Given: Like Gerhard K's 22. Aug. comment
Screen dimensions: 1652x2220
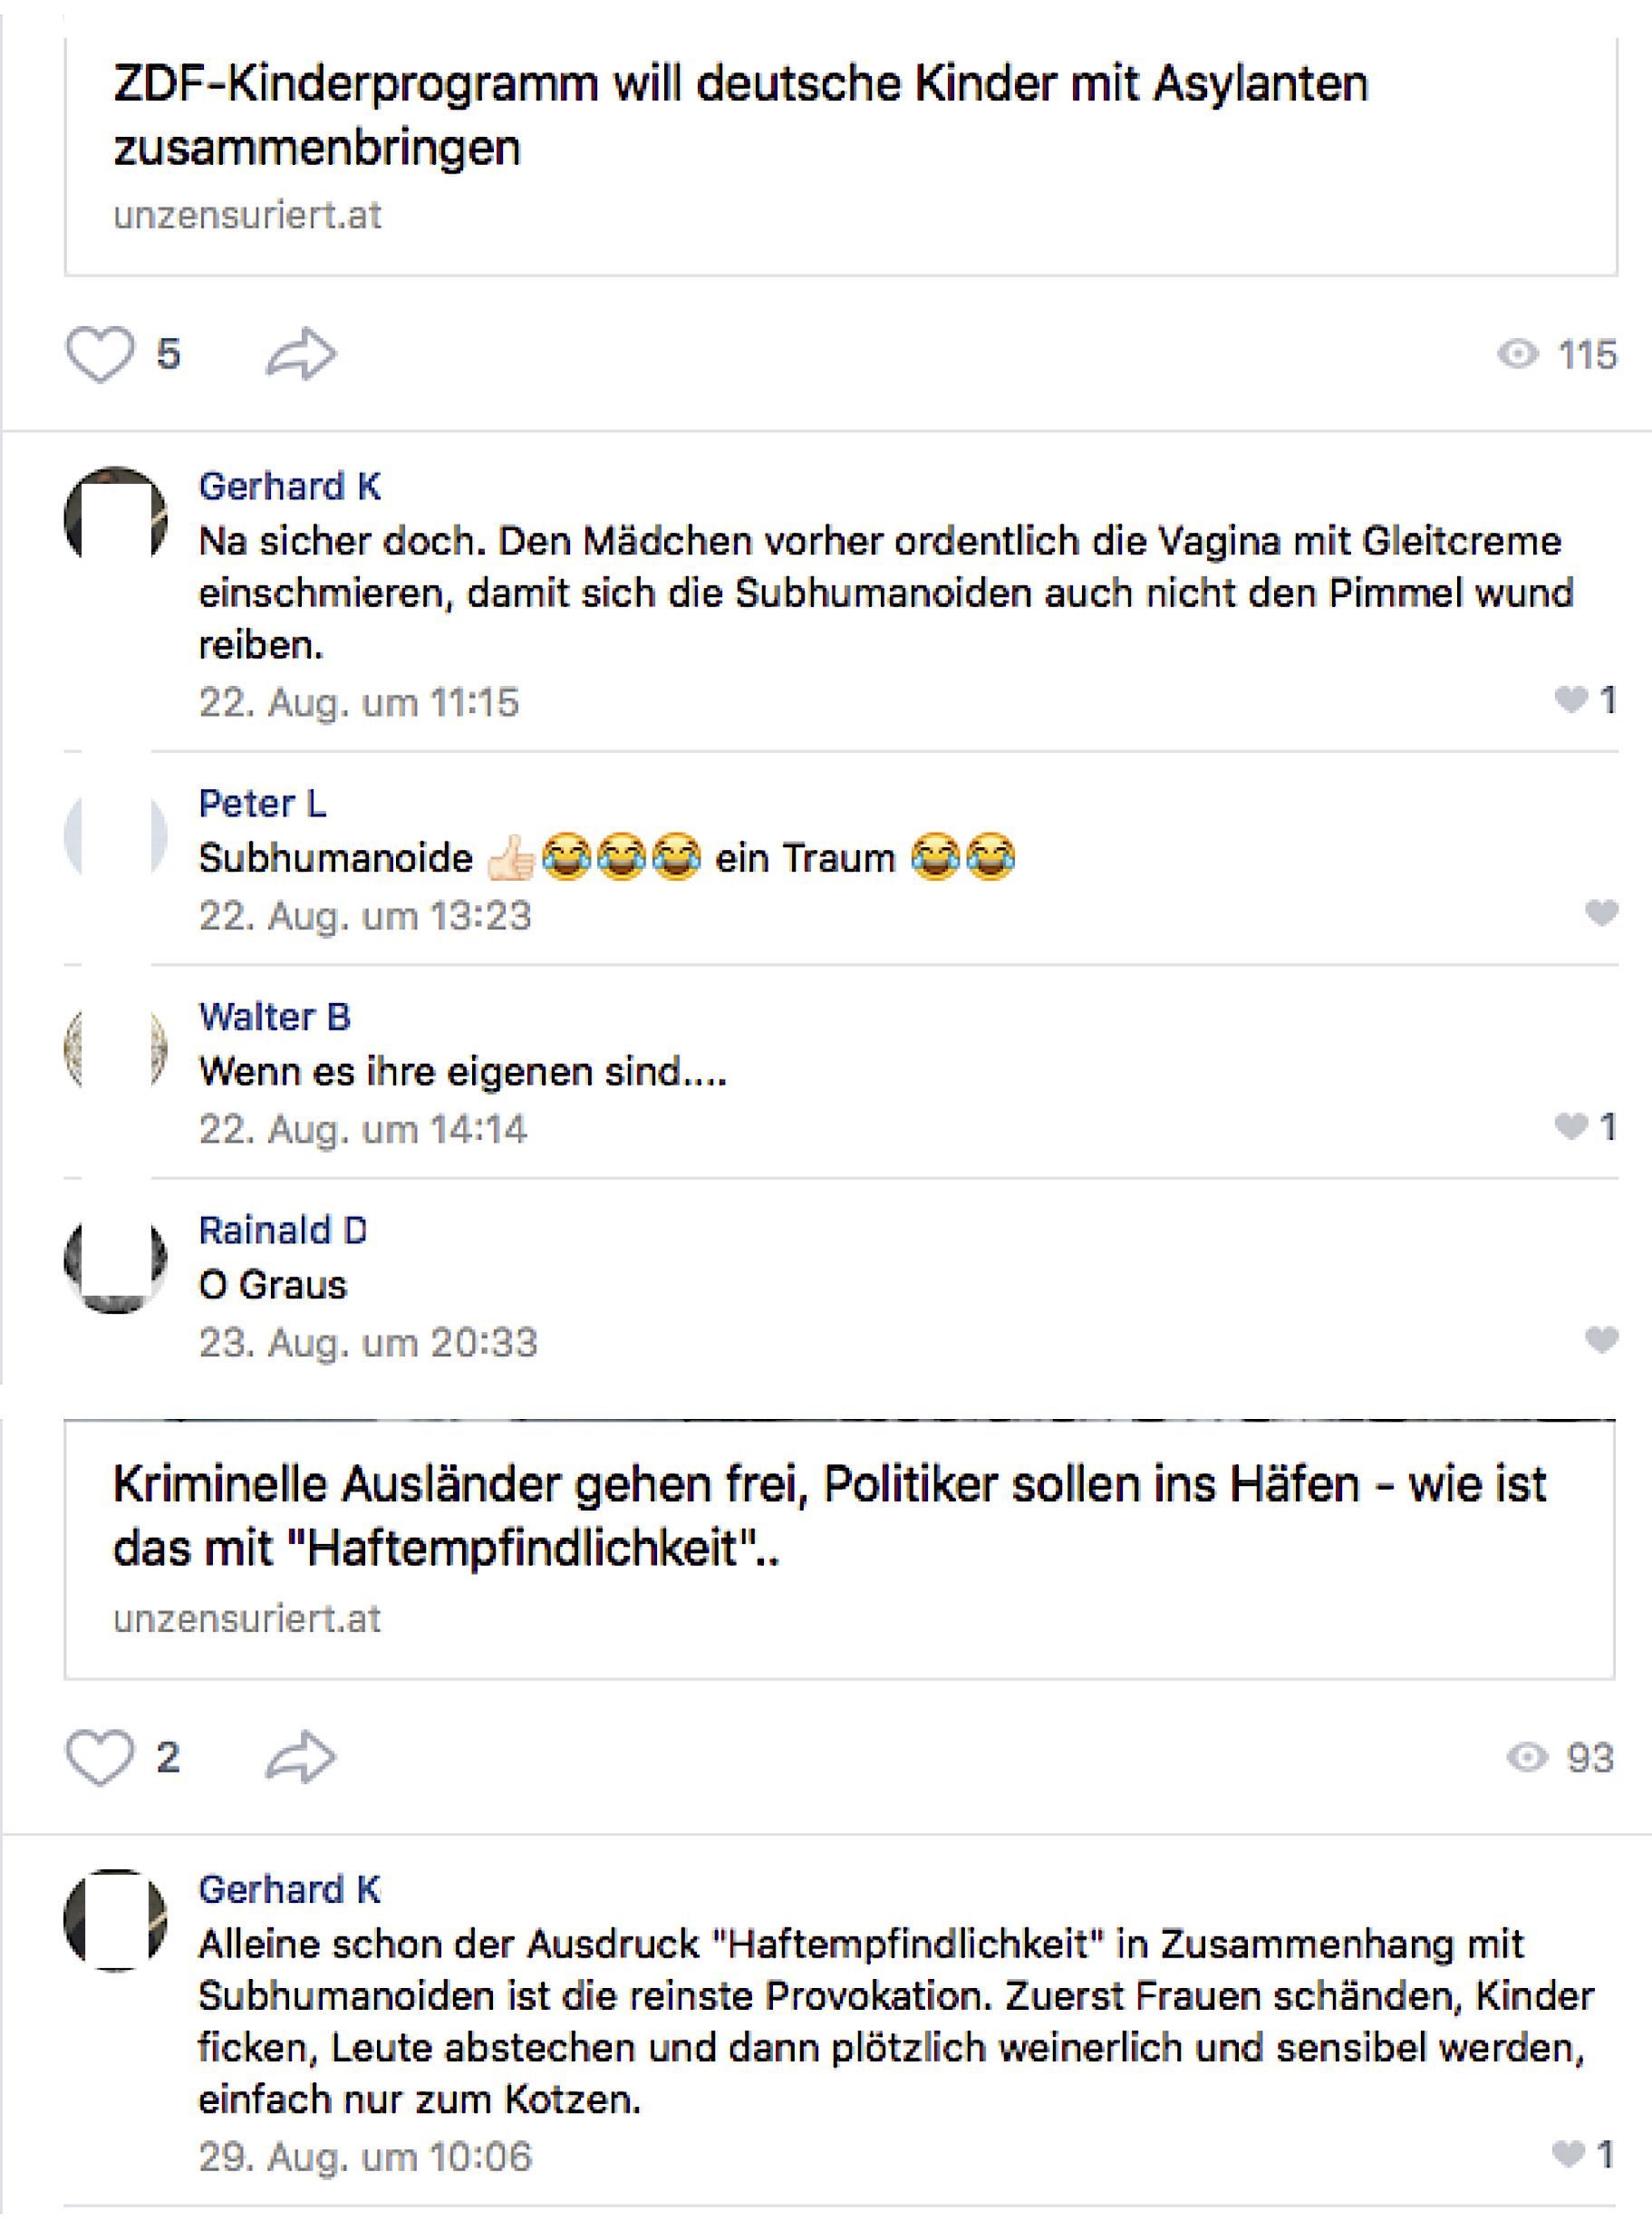Looking at the screenshot, I should pos(1571,700).
